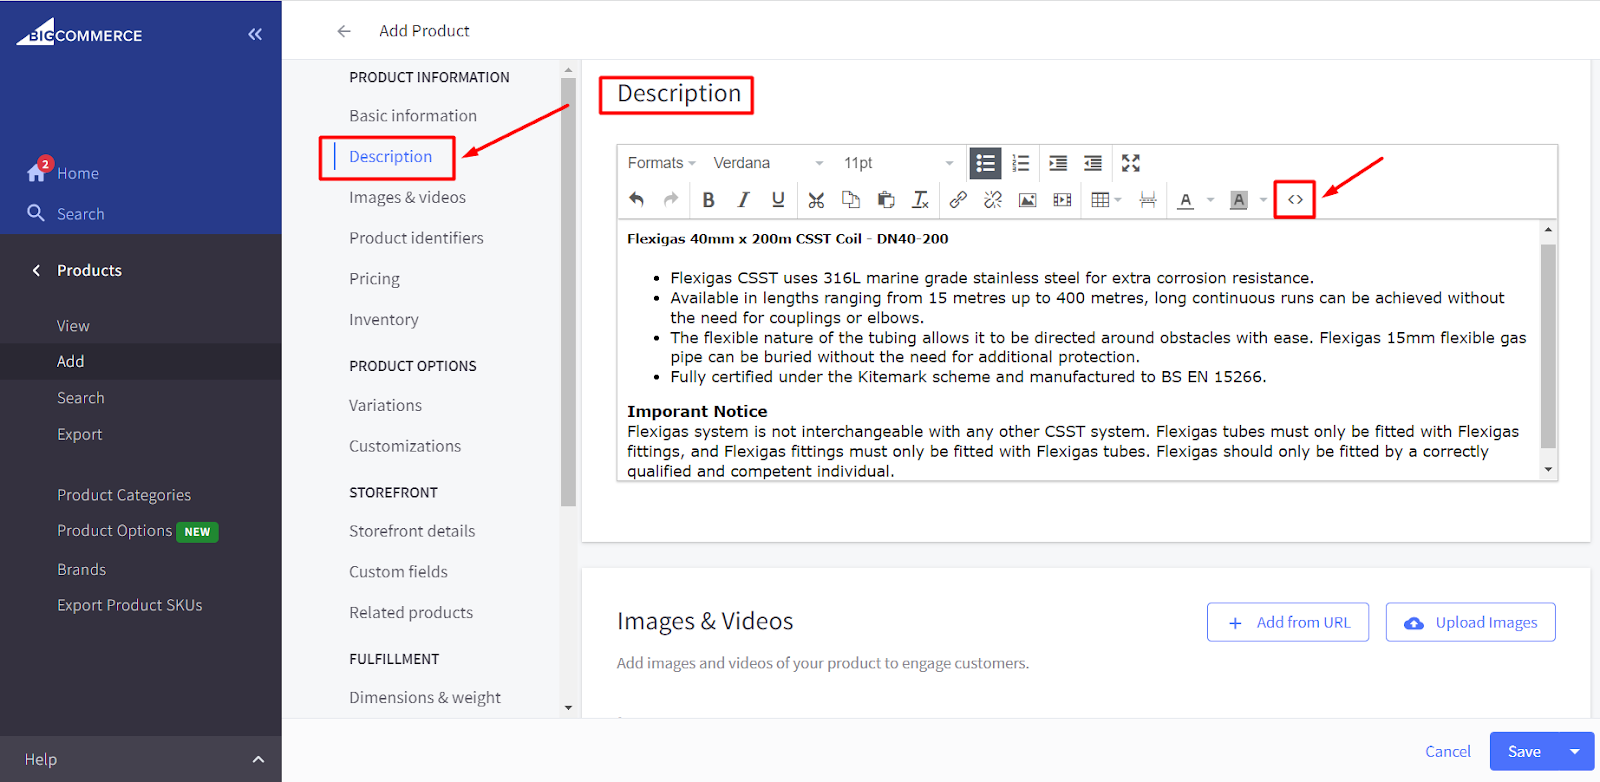Toggle the numbered list formatting
1600x782 pixels.
click(1021, 163)
